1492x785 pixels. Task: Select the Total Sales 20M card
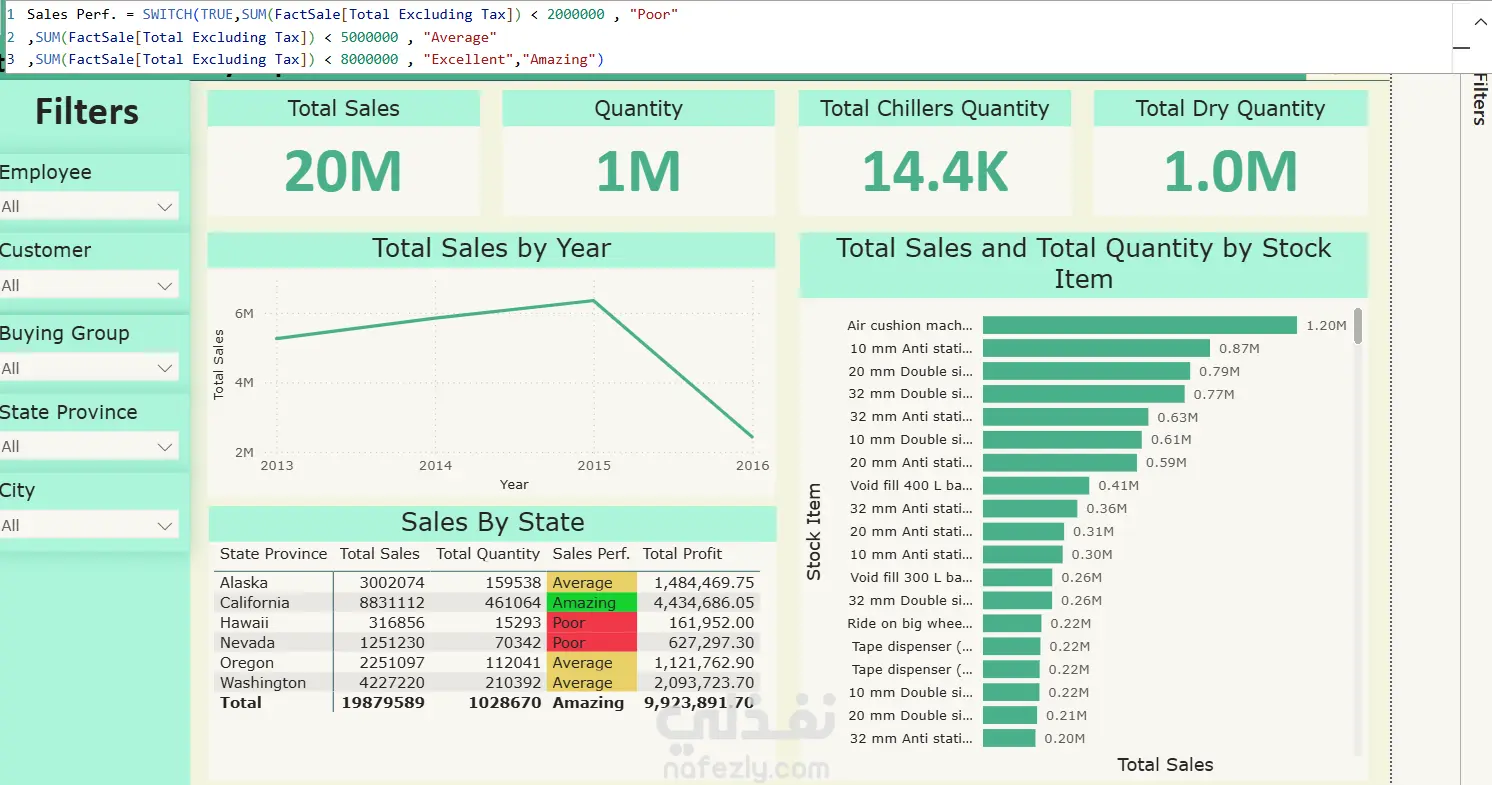(343, 153)
